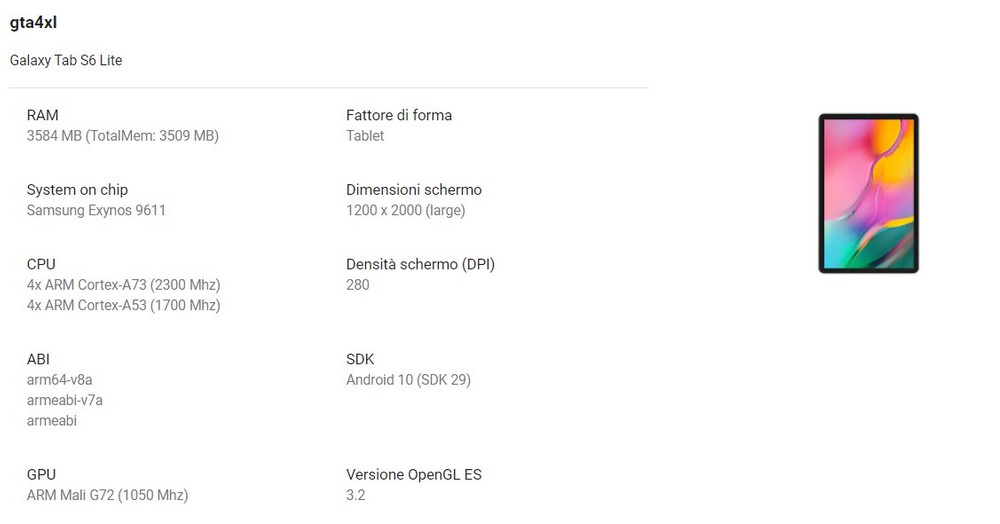The height and width of the screenshot is (524, 1000).
Task: Click the arm64-v8a ABI entry
Action: pyautogui.click(x=59, y=380)
